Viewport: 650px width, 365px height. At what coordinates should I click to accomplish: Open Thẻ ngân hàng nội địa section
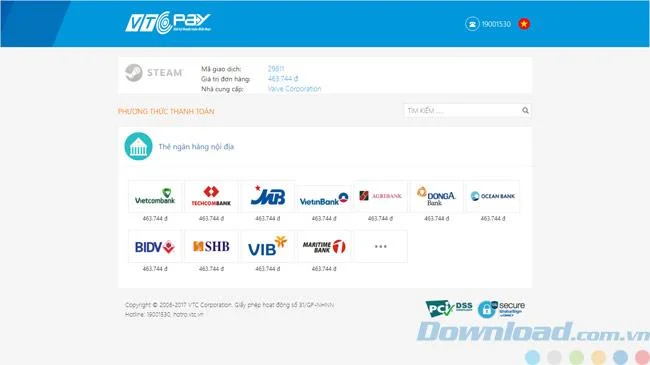(x=196, y=146)
